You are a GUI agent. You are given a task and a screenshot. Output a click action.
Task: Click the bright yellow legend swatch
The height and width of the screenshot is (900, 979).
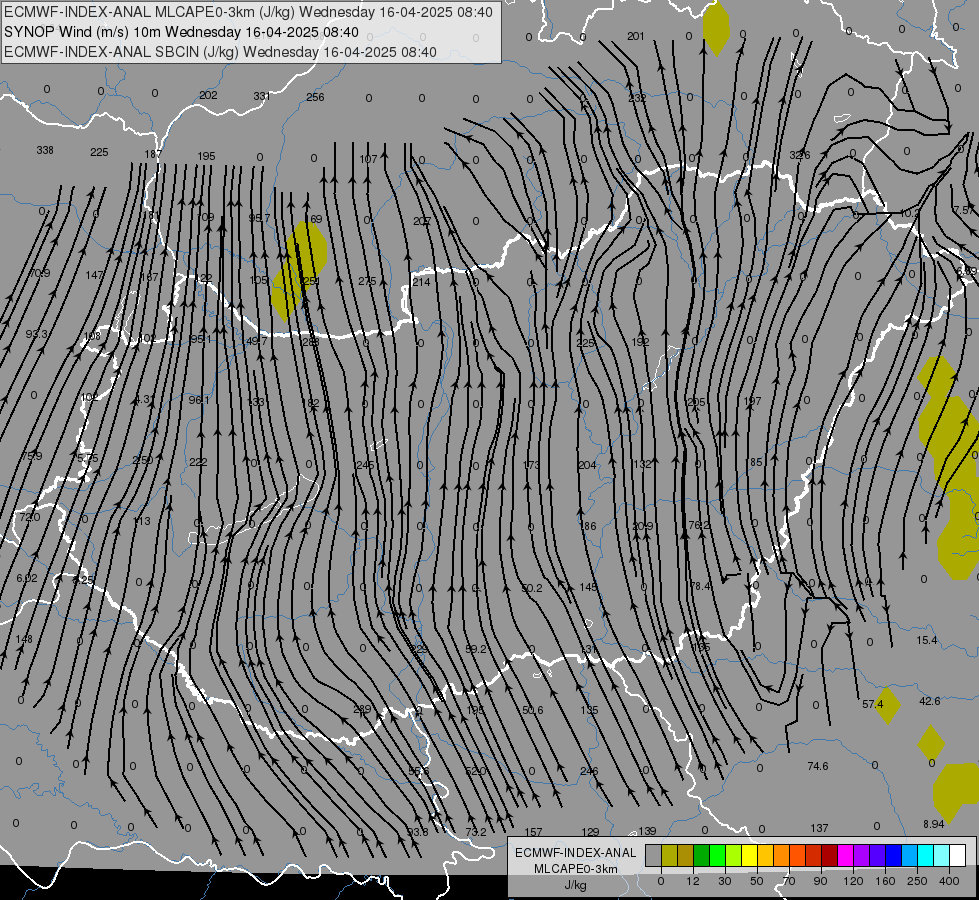[x=750, y=855]
